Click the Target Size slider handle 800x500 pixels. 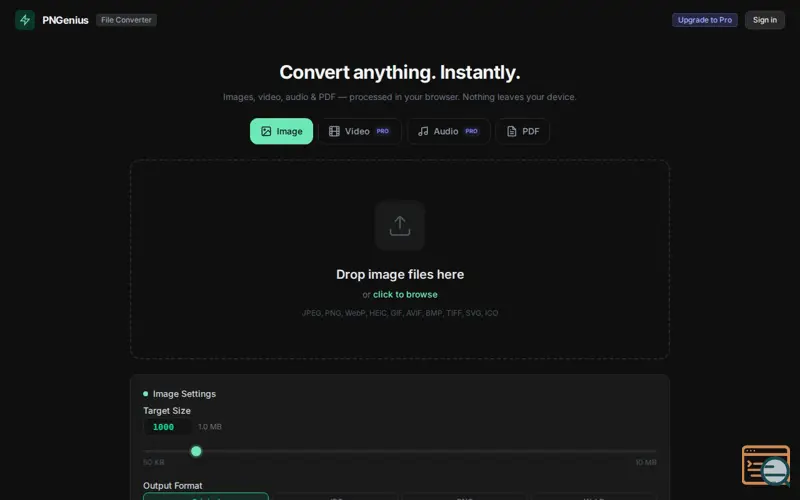(196, 451)
